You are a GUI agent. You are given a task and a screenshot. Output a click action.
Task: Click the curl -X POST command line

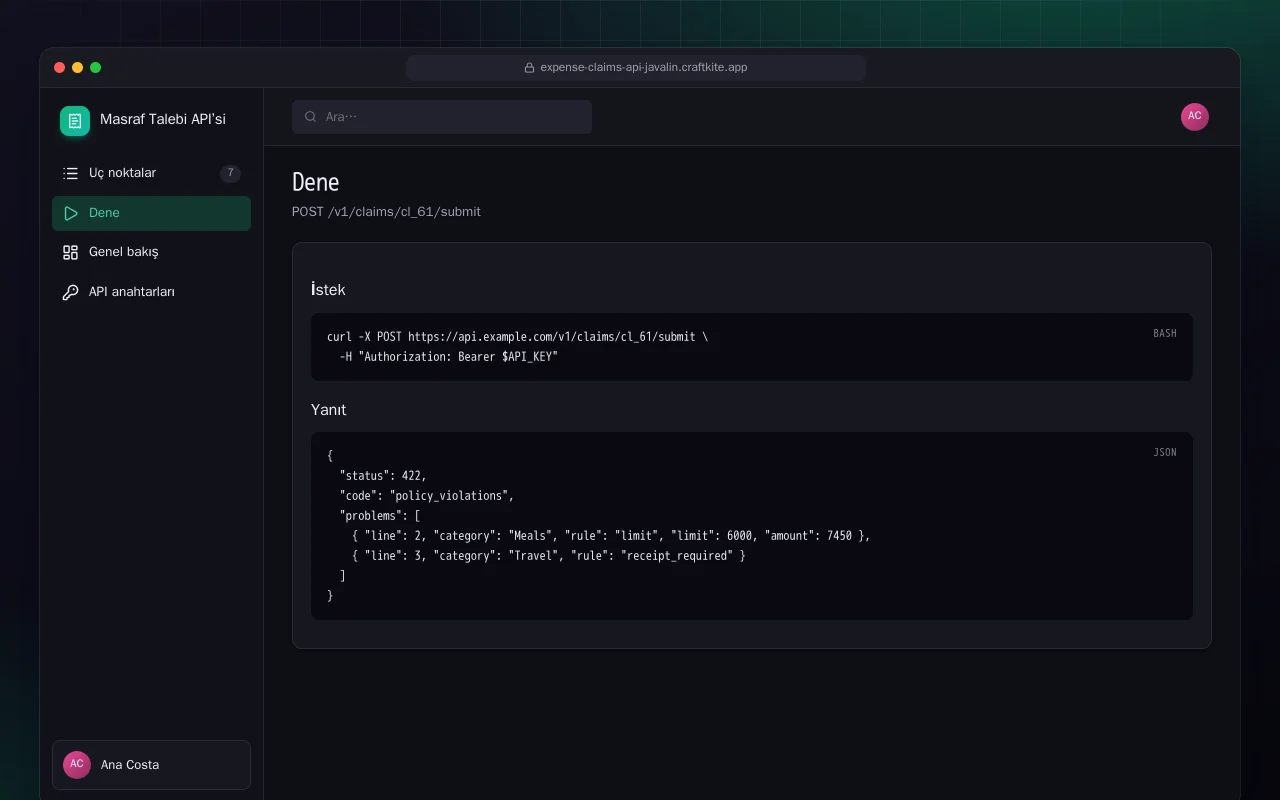517,337
